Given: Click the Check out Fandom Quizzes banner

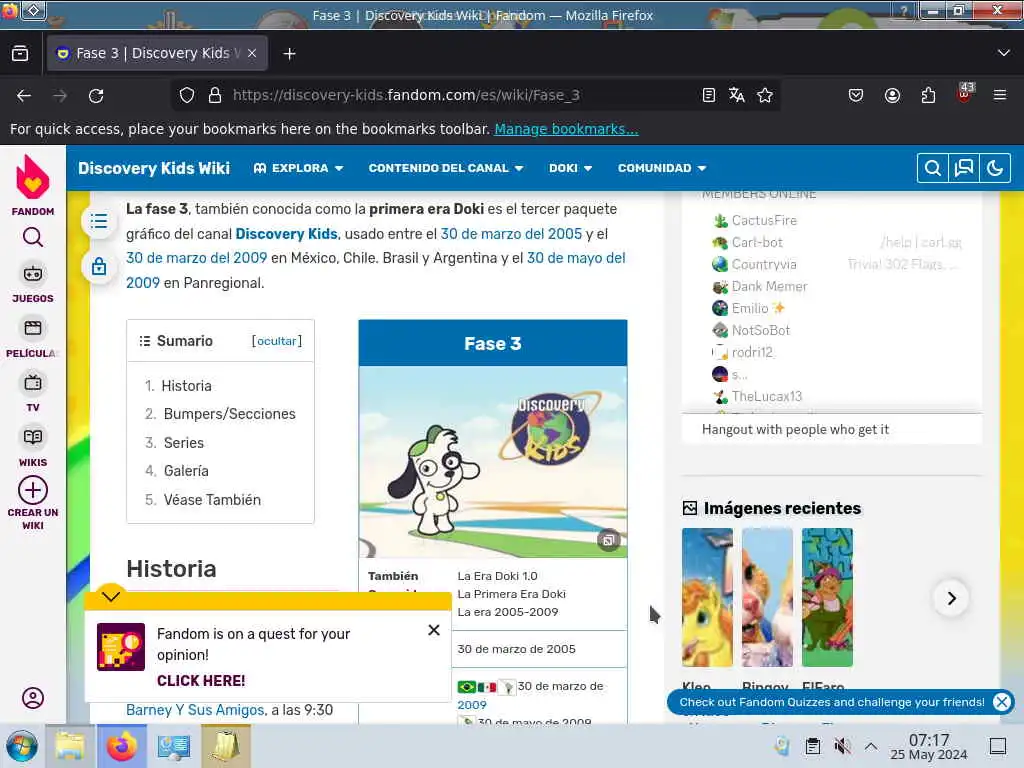Looking at the screenshot, I should coord(832,702).
